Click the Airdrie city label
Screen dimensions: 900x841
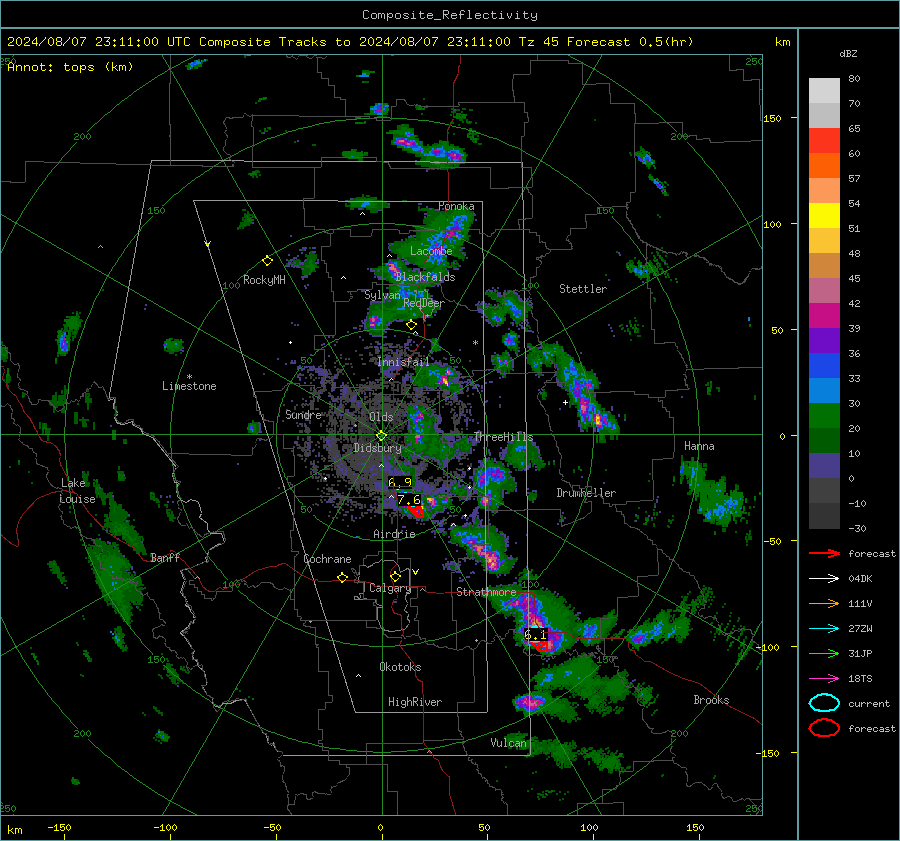[x=394, y=534]
